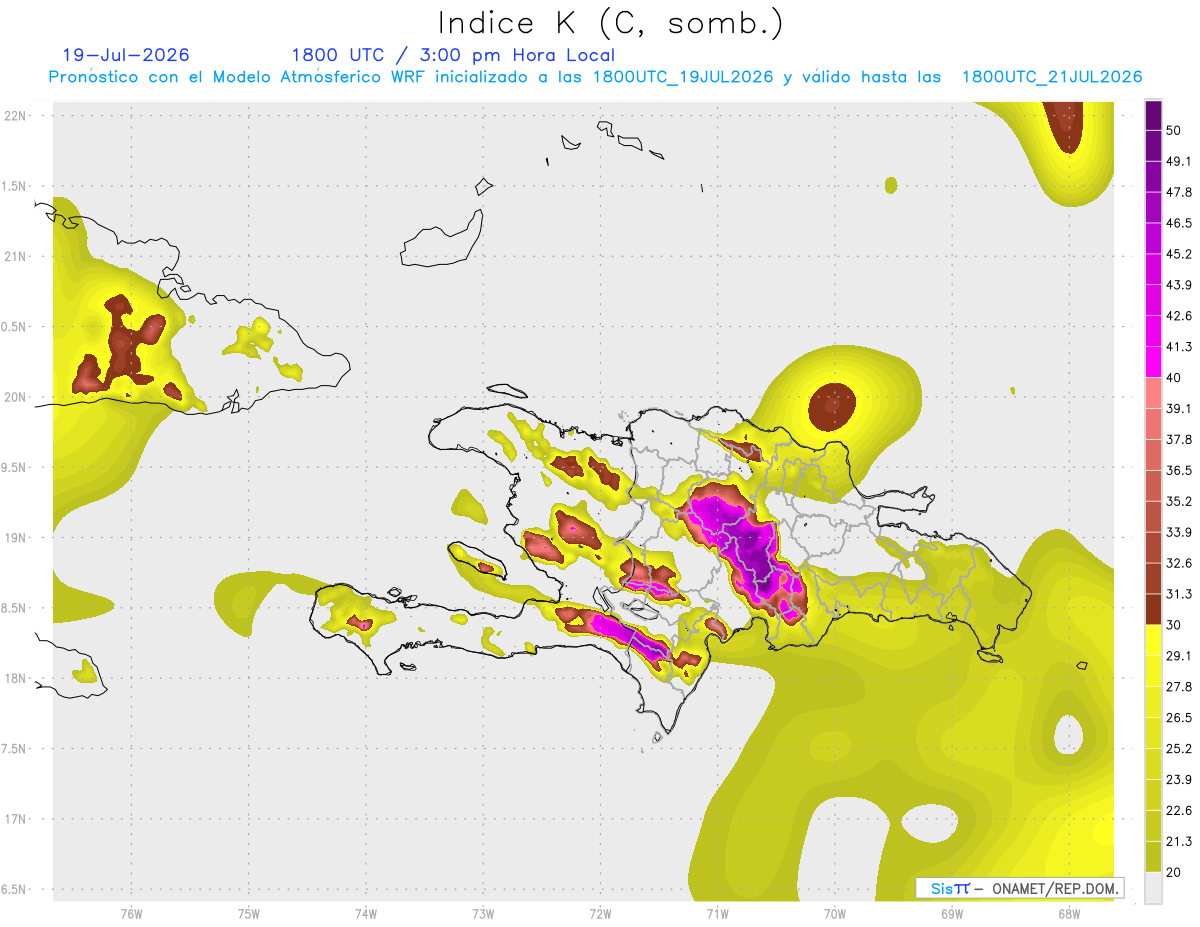Click the legend value "37.8"
This screenshot has height=927, width=1200.
point(1178,440)
